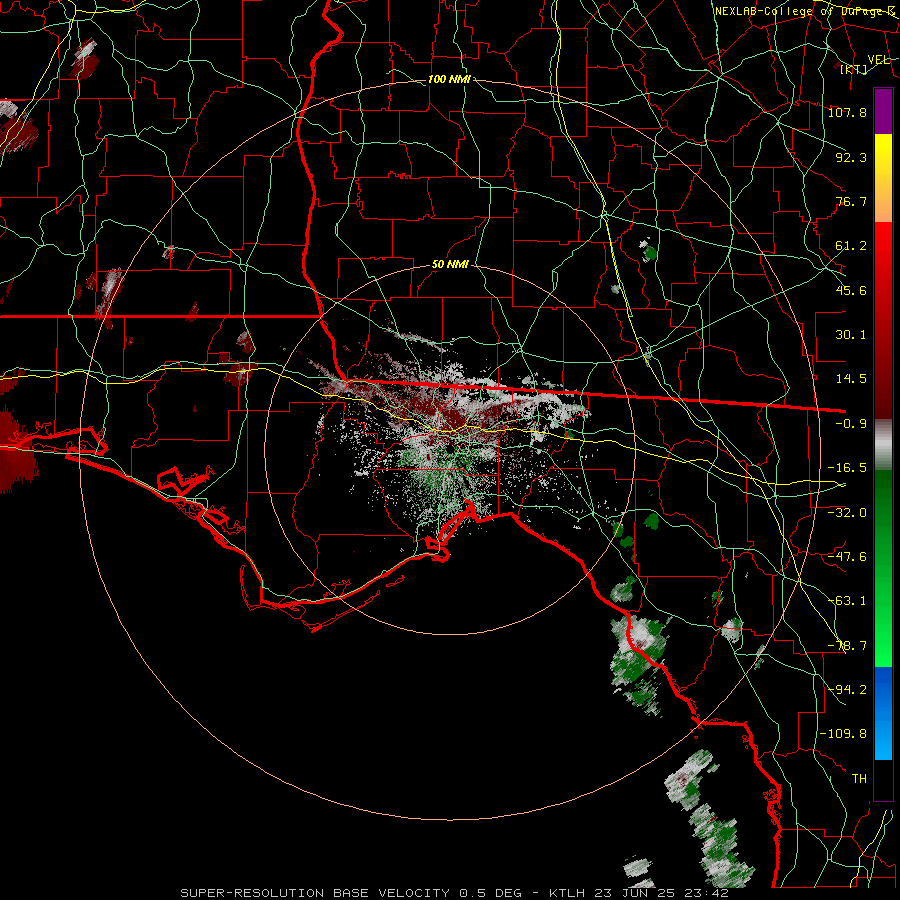
Task: Click the VEL legend title
Action: point(879,60)
